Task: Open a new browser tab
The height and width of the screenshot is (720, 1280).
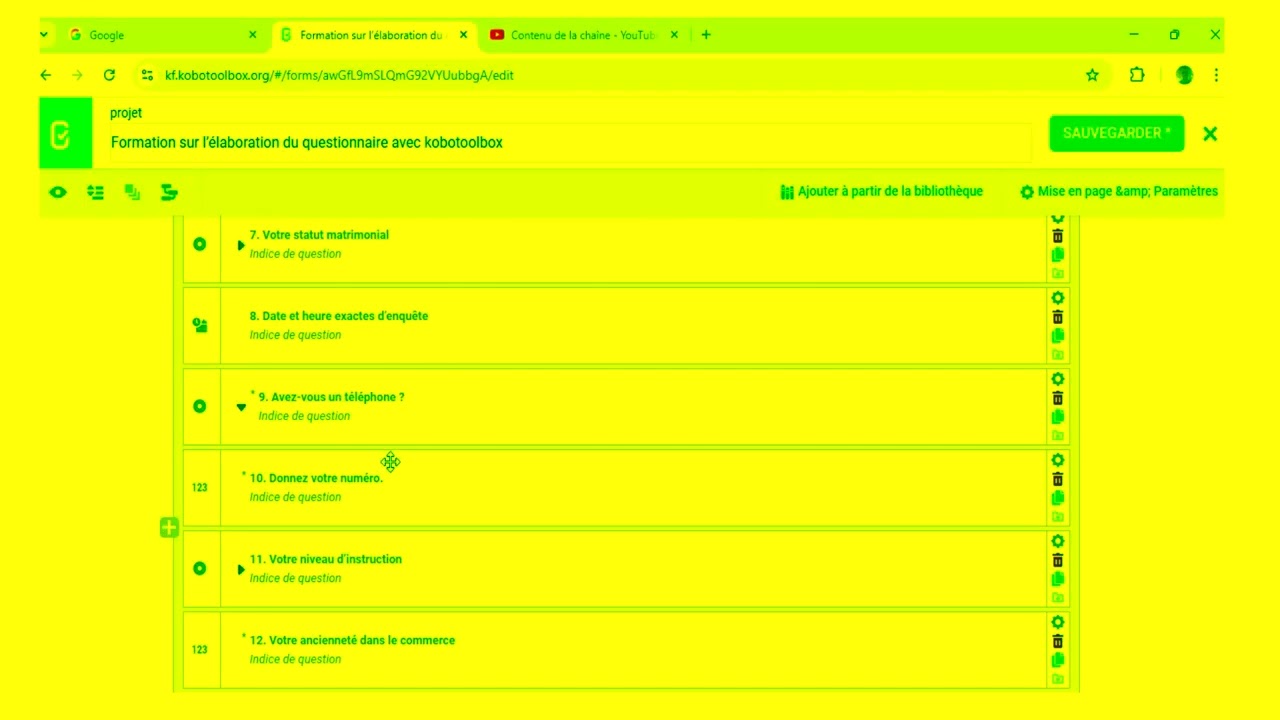Action: [706, 35]
